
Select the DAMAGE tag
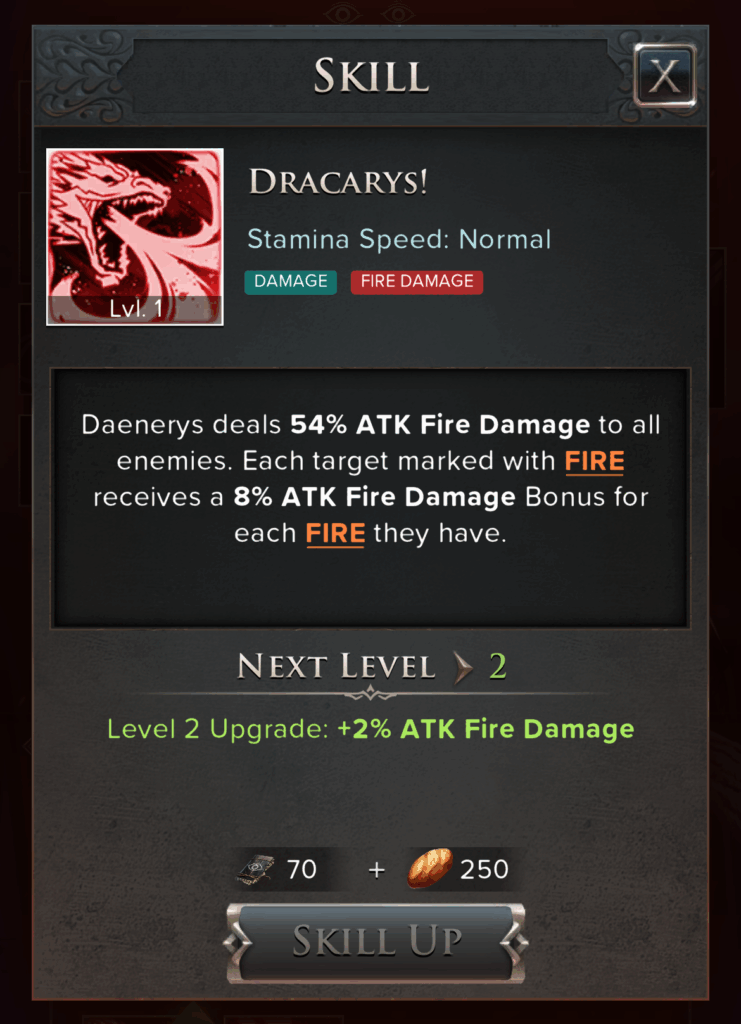pyautogui.click(x=291, y=281)
